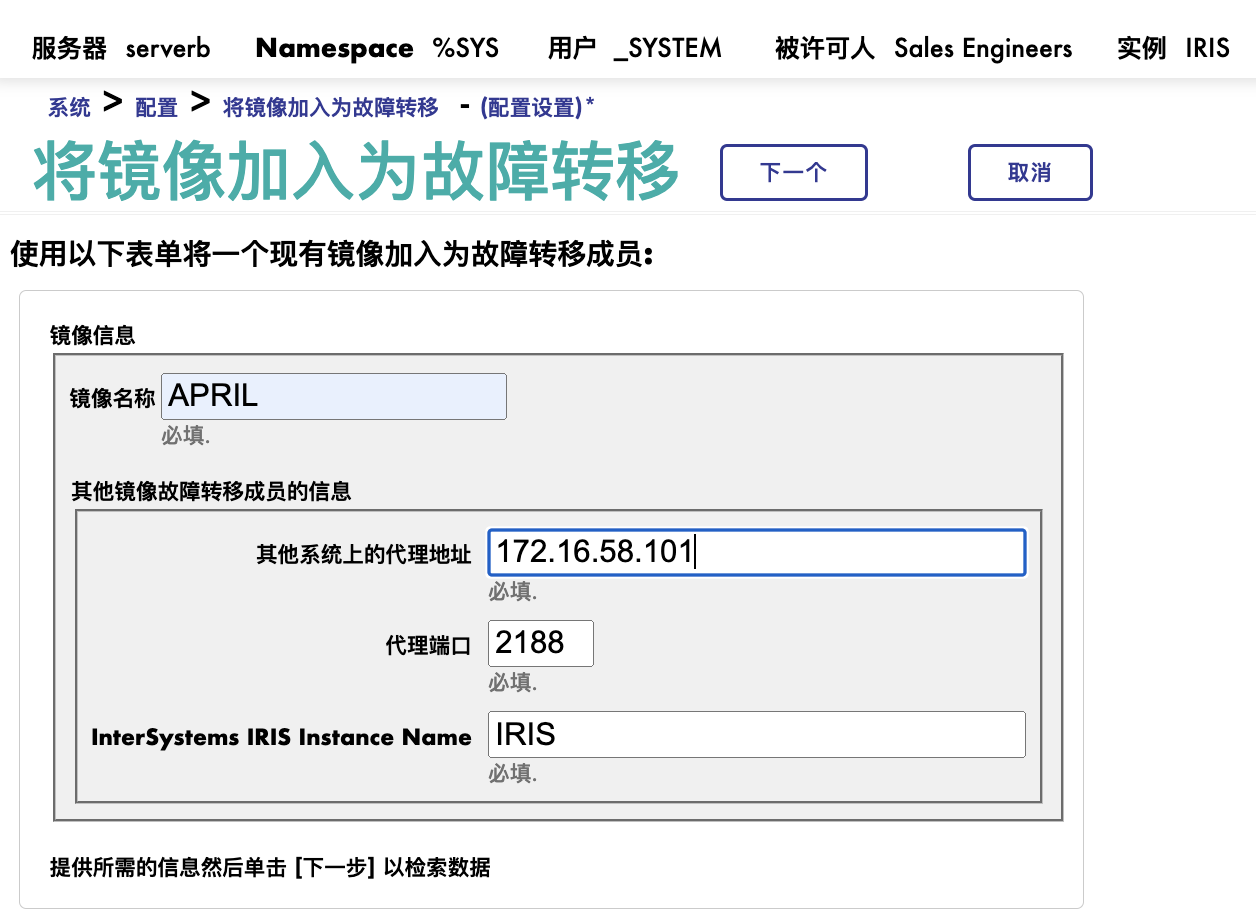Click the Sales Engineers licensee entry in header
Screen dimensions: 1256x916
[983, 47]
